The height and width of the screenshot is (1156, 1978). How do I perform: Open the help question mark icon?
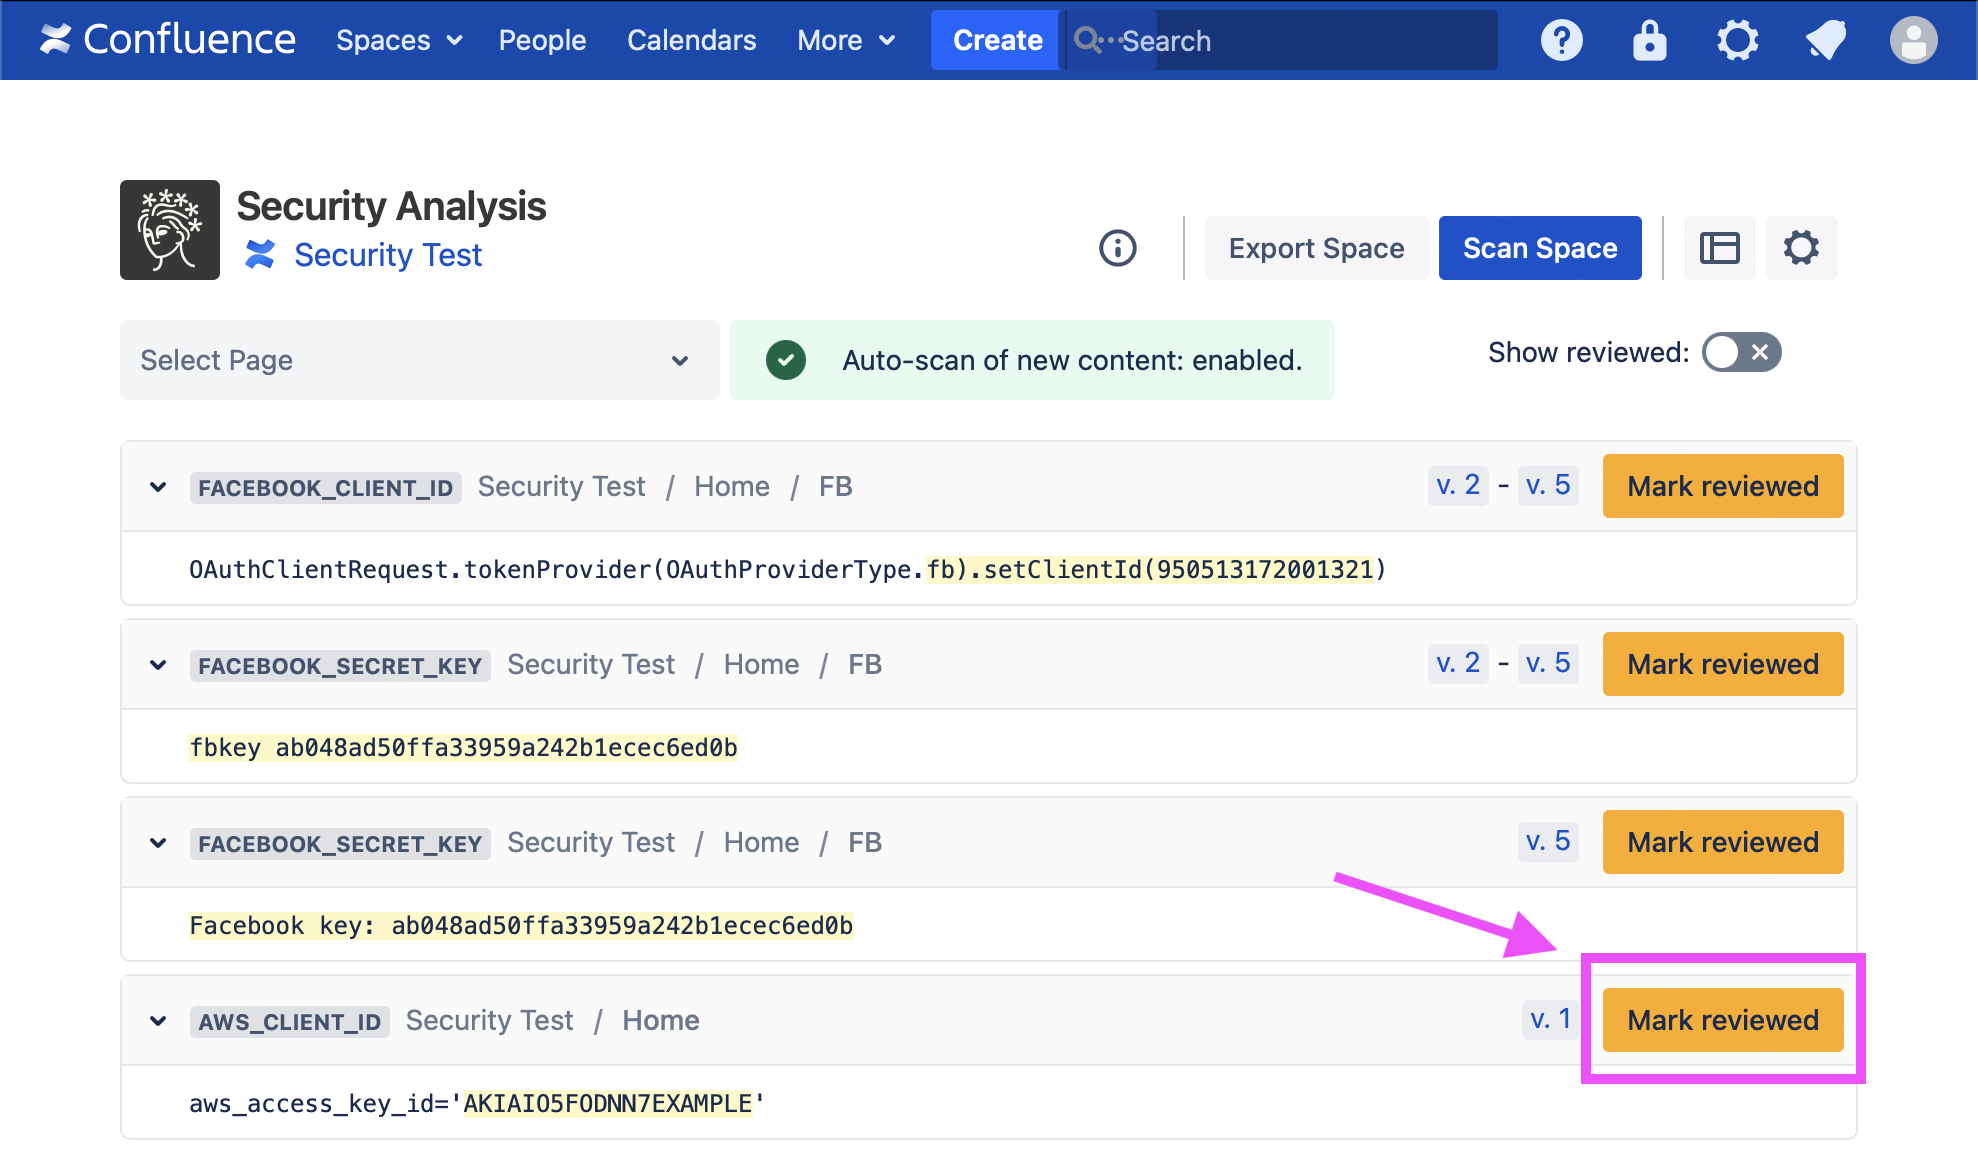pyautogui.click(x=1561, y=41)
